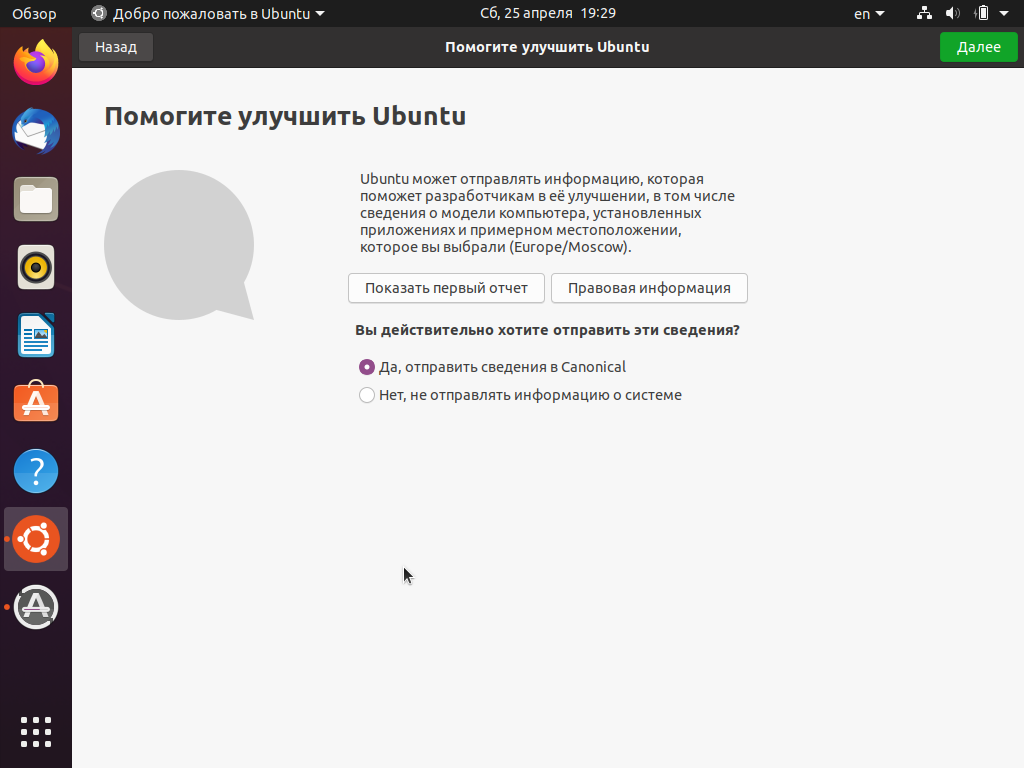The height and width of the screenshot is (768, 1024).
Task: Continue with the green Далее button
Action: pyautogui.click(x=978, y=47)
